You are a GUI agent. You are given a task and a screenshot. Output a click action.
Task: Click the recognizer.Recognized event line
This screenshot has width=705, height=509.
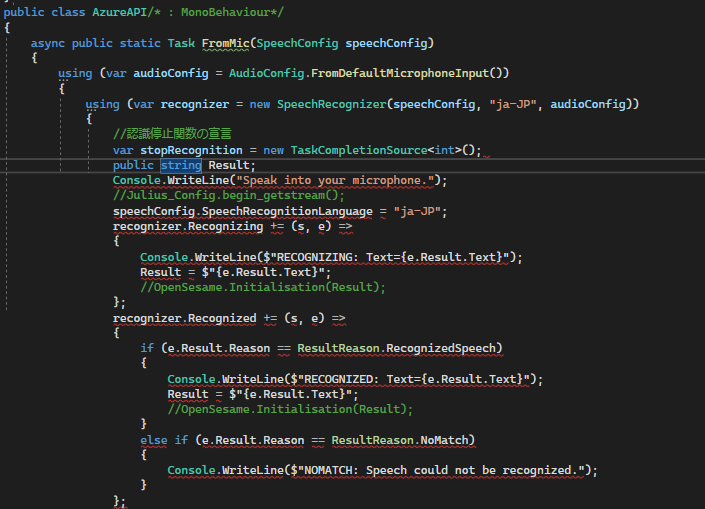(x=229, y=319)
